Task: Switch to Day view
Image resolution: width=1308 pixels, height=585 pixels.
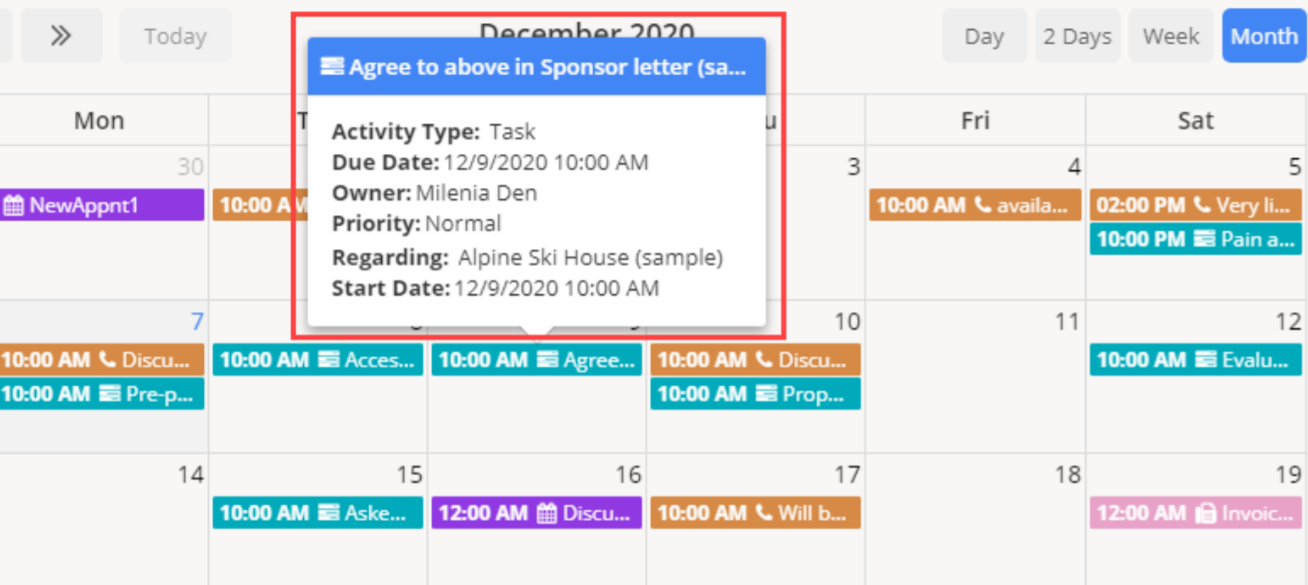Action: point(984,36)
